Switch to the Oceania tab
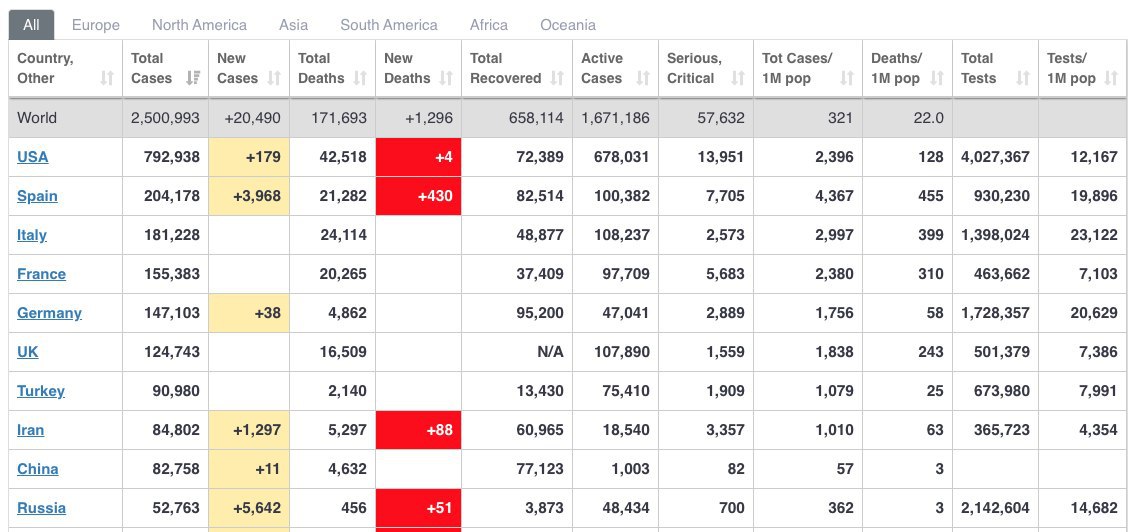Image resolution: width=1134 pixels, height=532 pixels. [568, 25]
